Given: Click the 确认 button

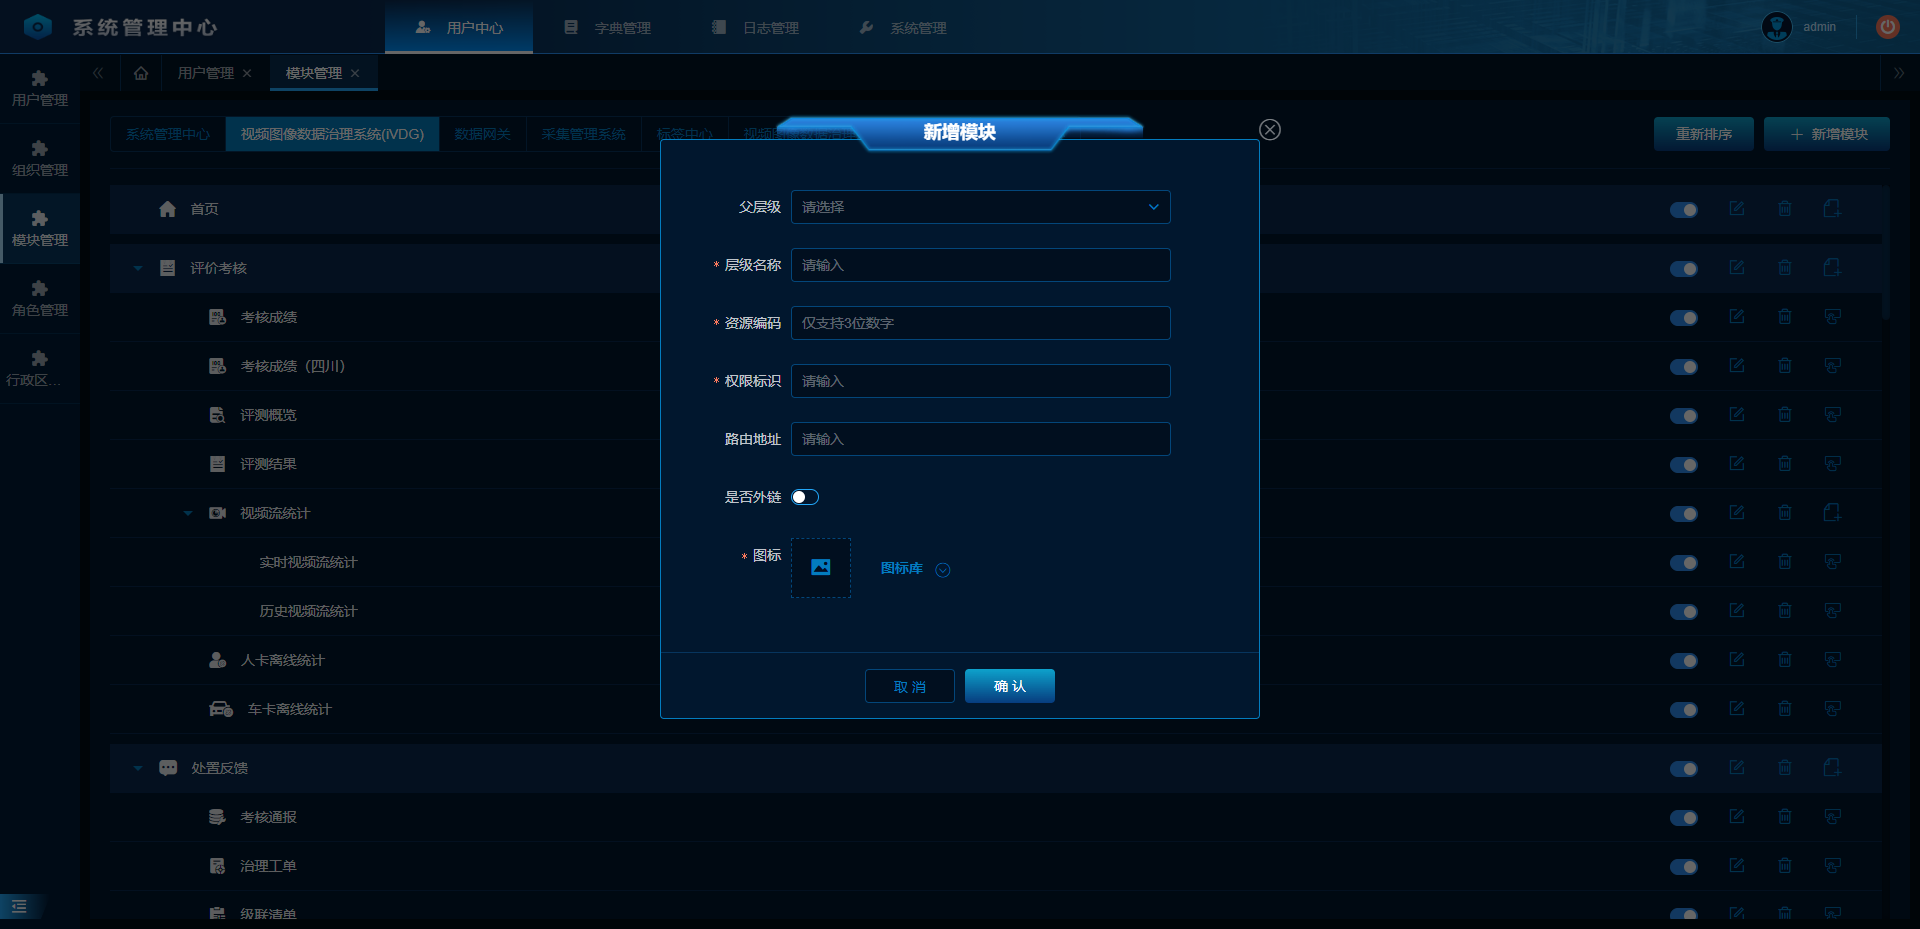Looking at the screenshot, I should coord(1010,686).
